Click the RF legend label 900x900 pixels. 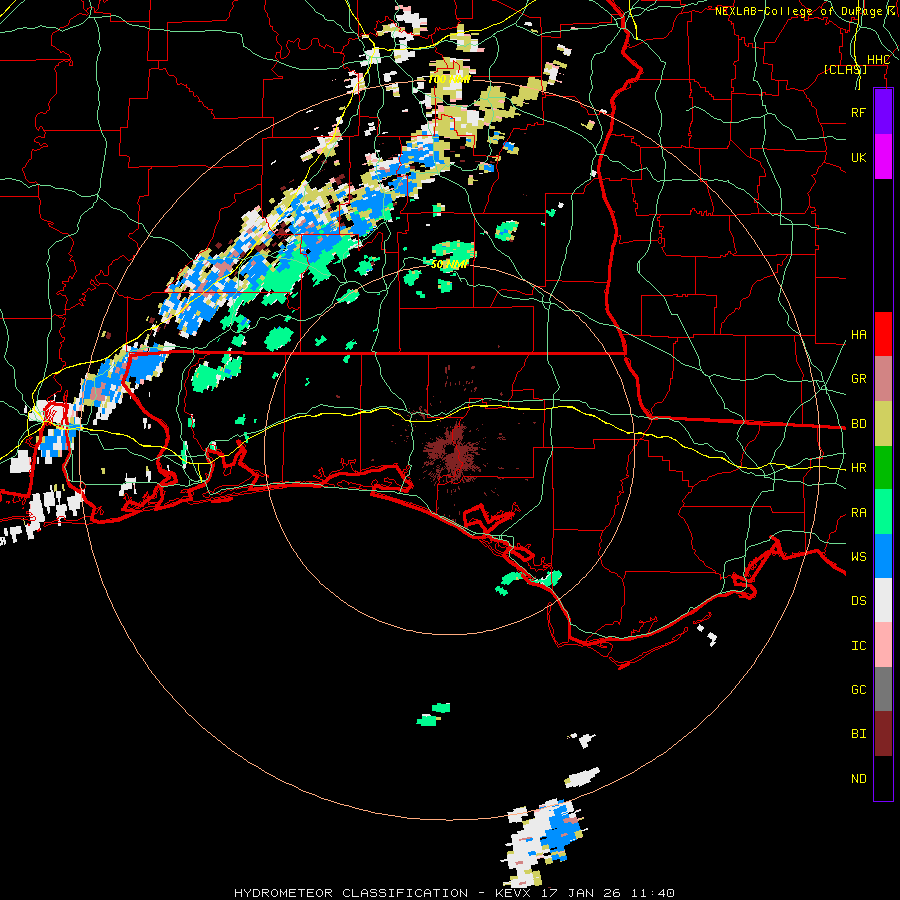click(x=858, y=112)
